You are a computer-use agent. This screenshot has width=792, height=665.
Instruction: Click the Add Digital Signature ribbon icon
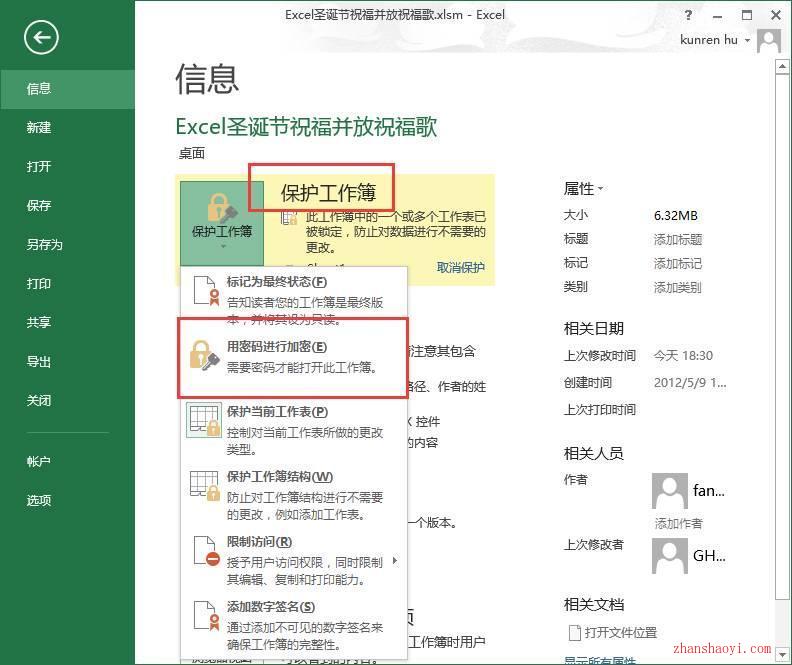tap(207, 616)
